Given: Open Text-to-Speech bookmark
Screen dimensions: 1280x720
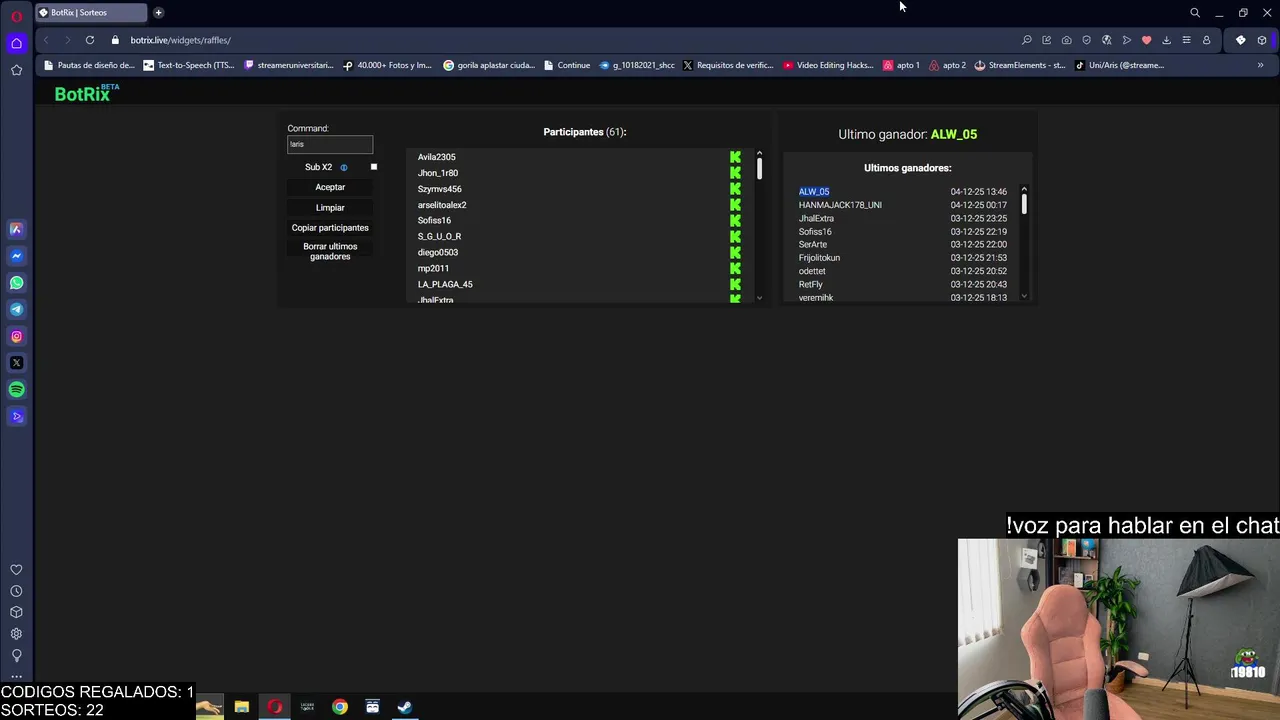Looking at the screenshot, I should (189, 65).
